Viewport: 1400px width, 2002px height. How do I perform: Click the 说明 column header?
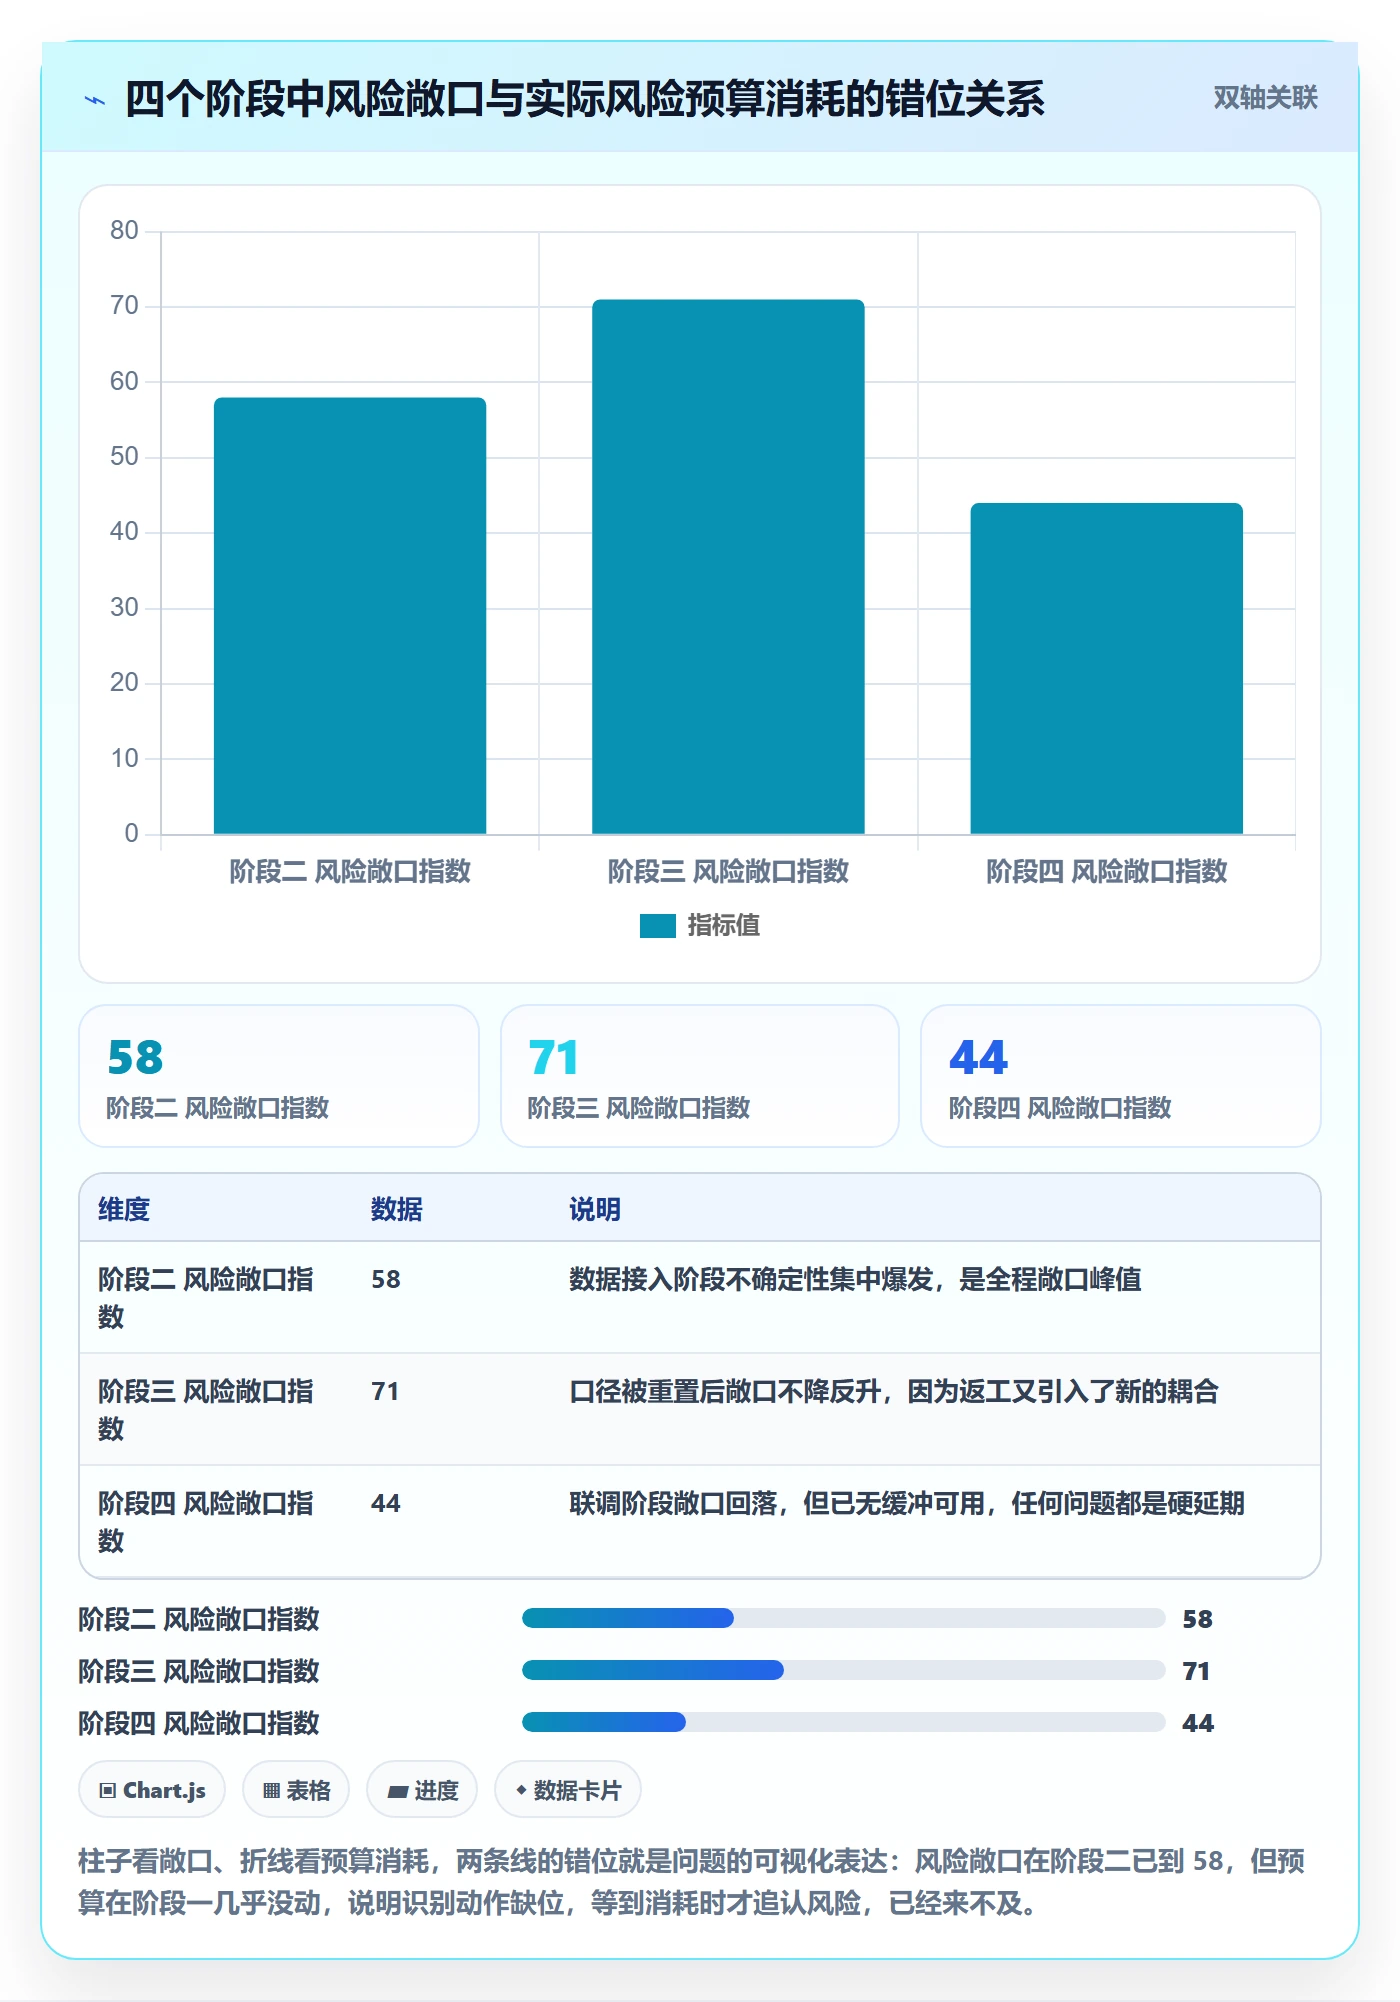coord(595,1209)
